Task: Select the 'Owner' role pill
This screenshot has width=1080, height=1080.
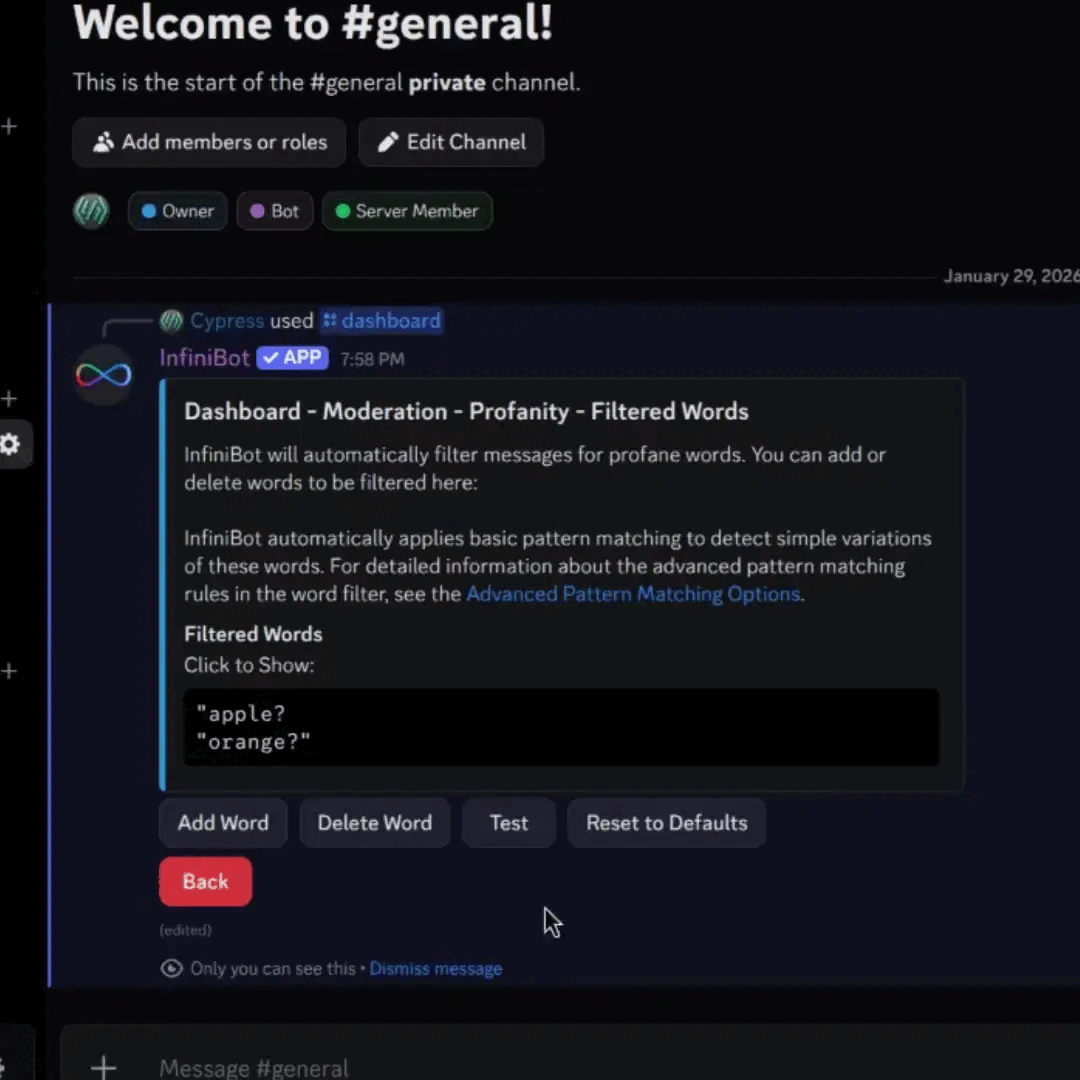Action: point(177,211)
